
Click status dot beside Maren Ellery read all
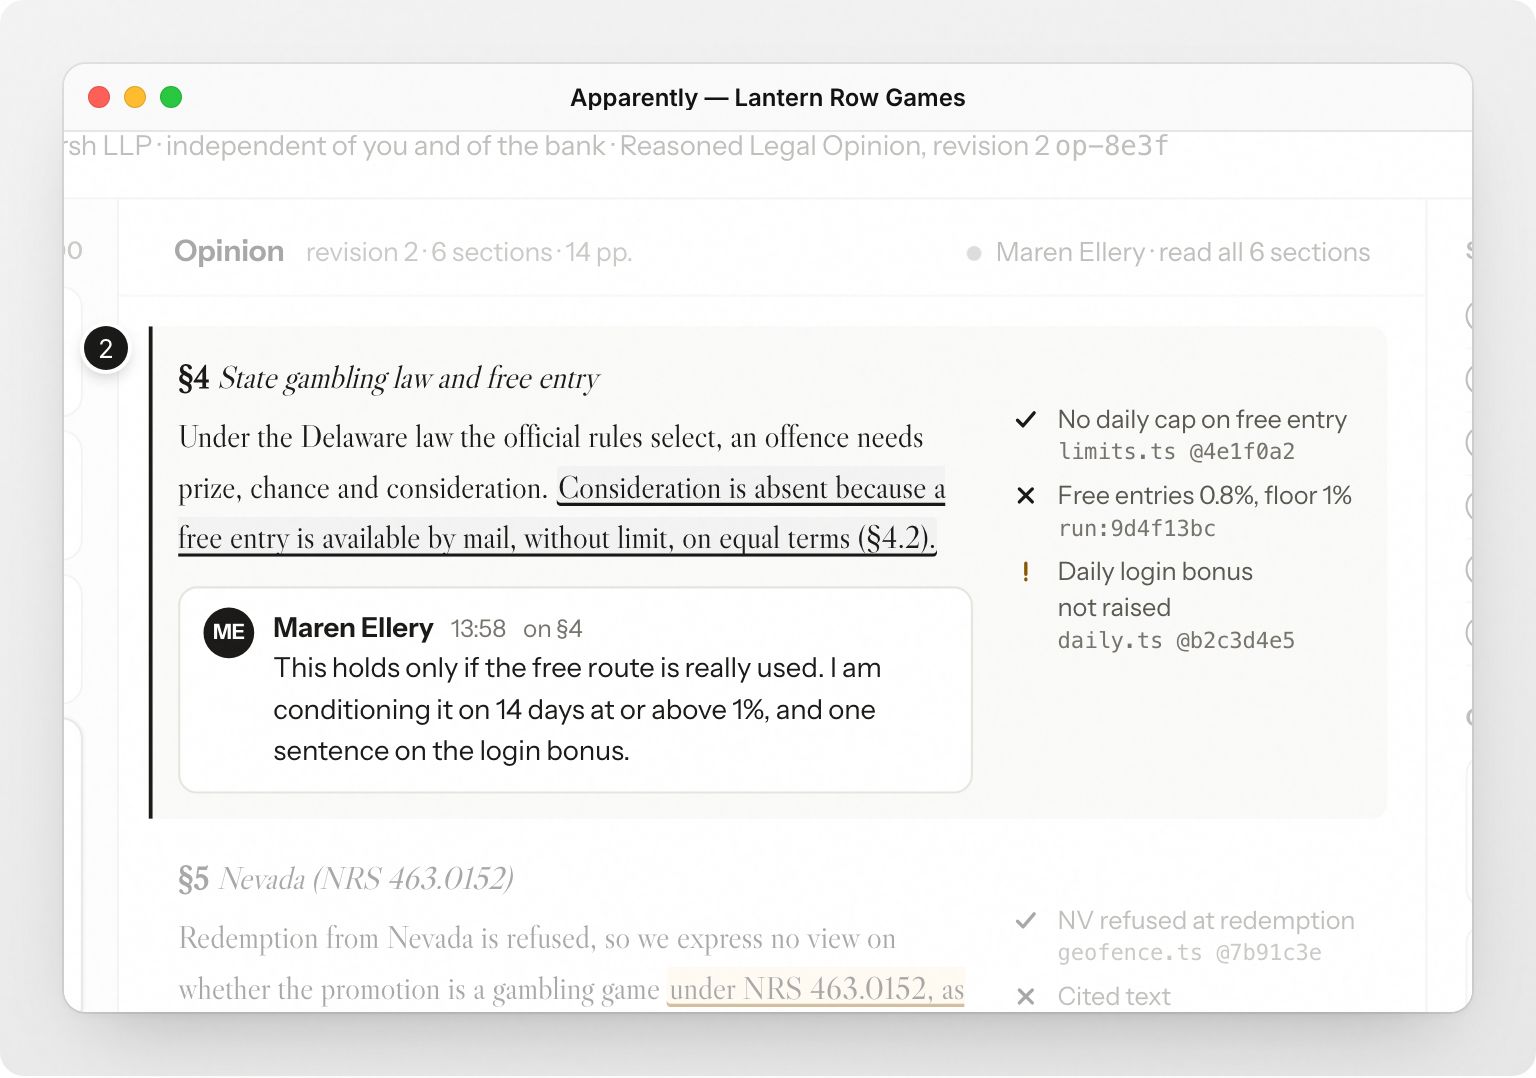point(974,254)
